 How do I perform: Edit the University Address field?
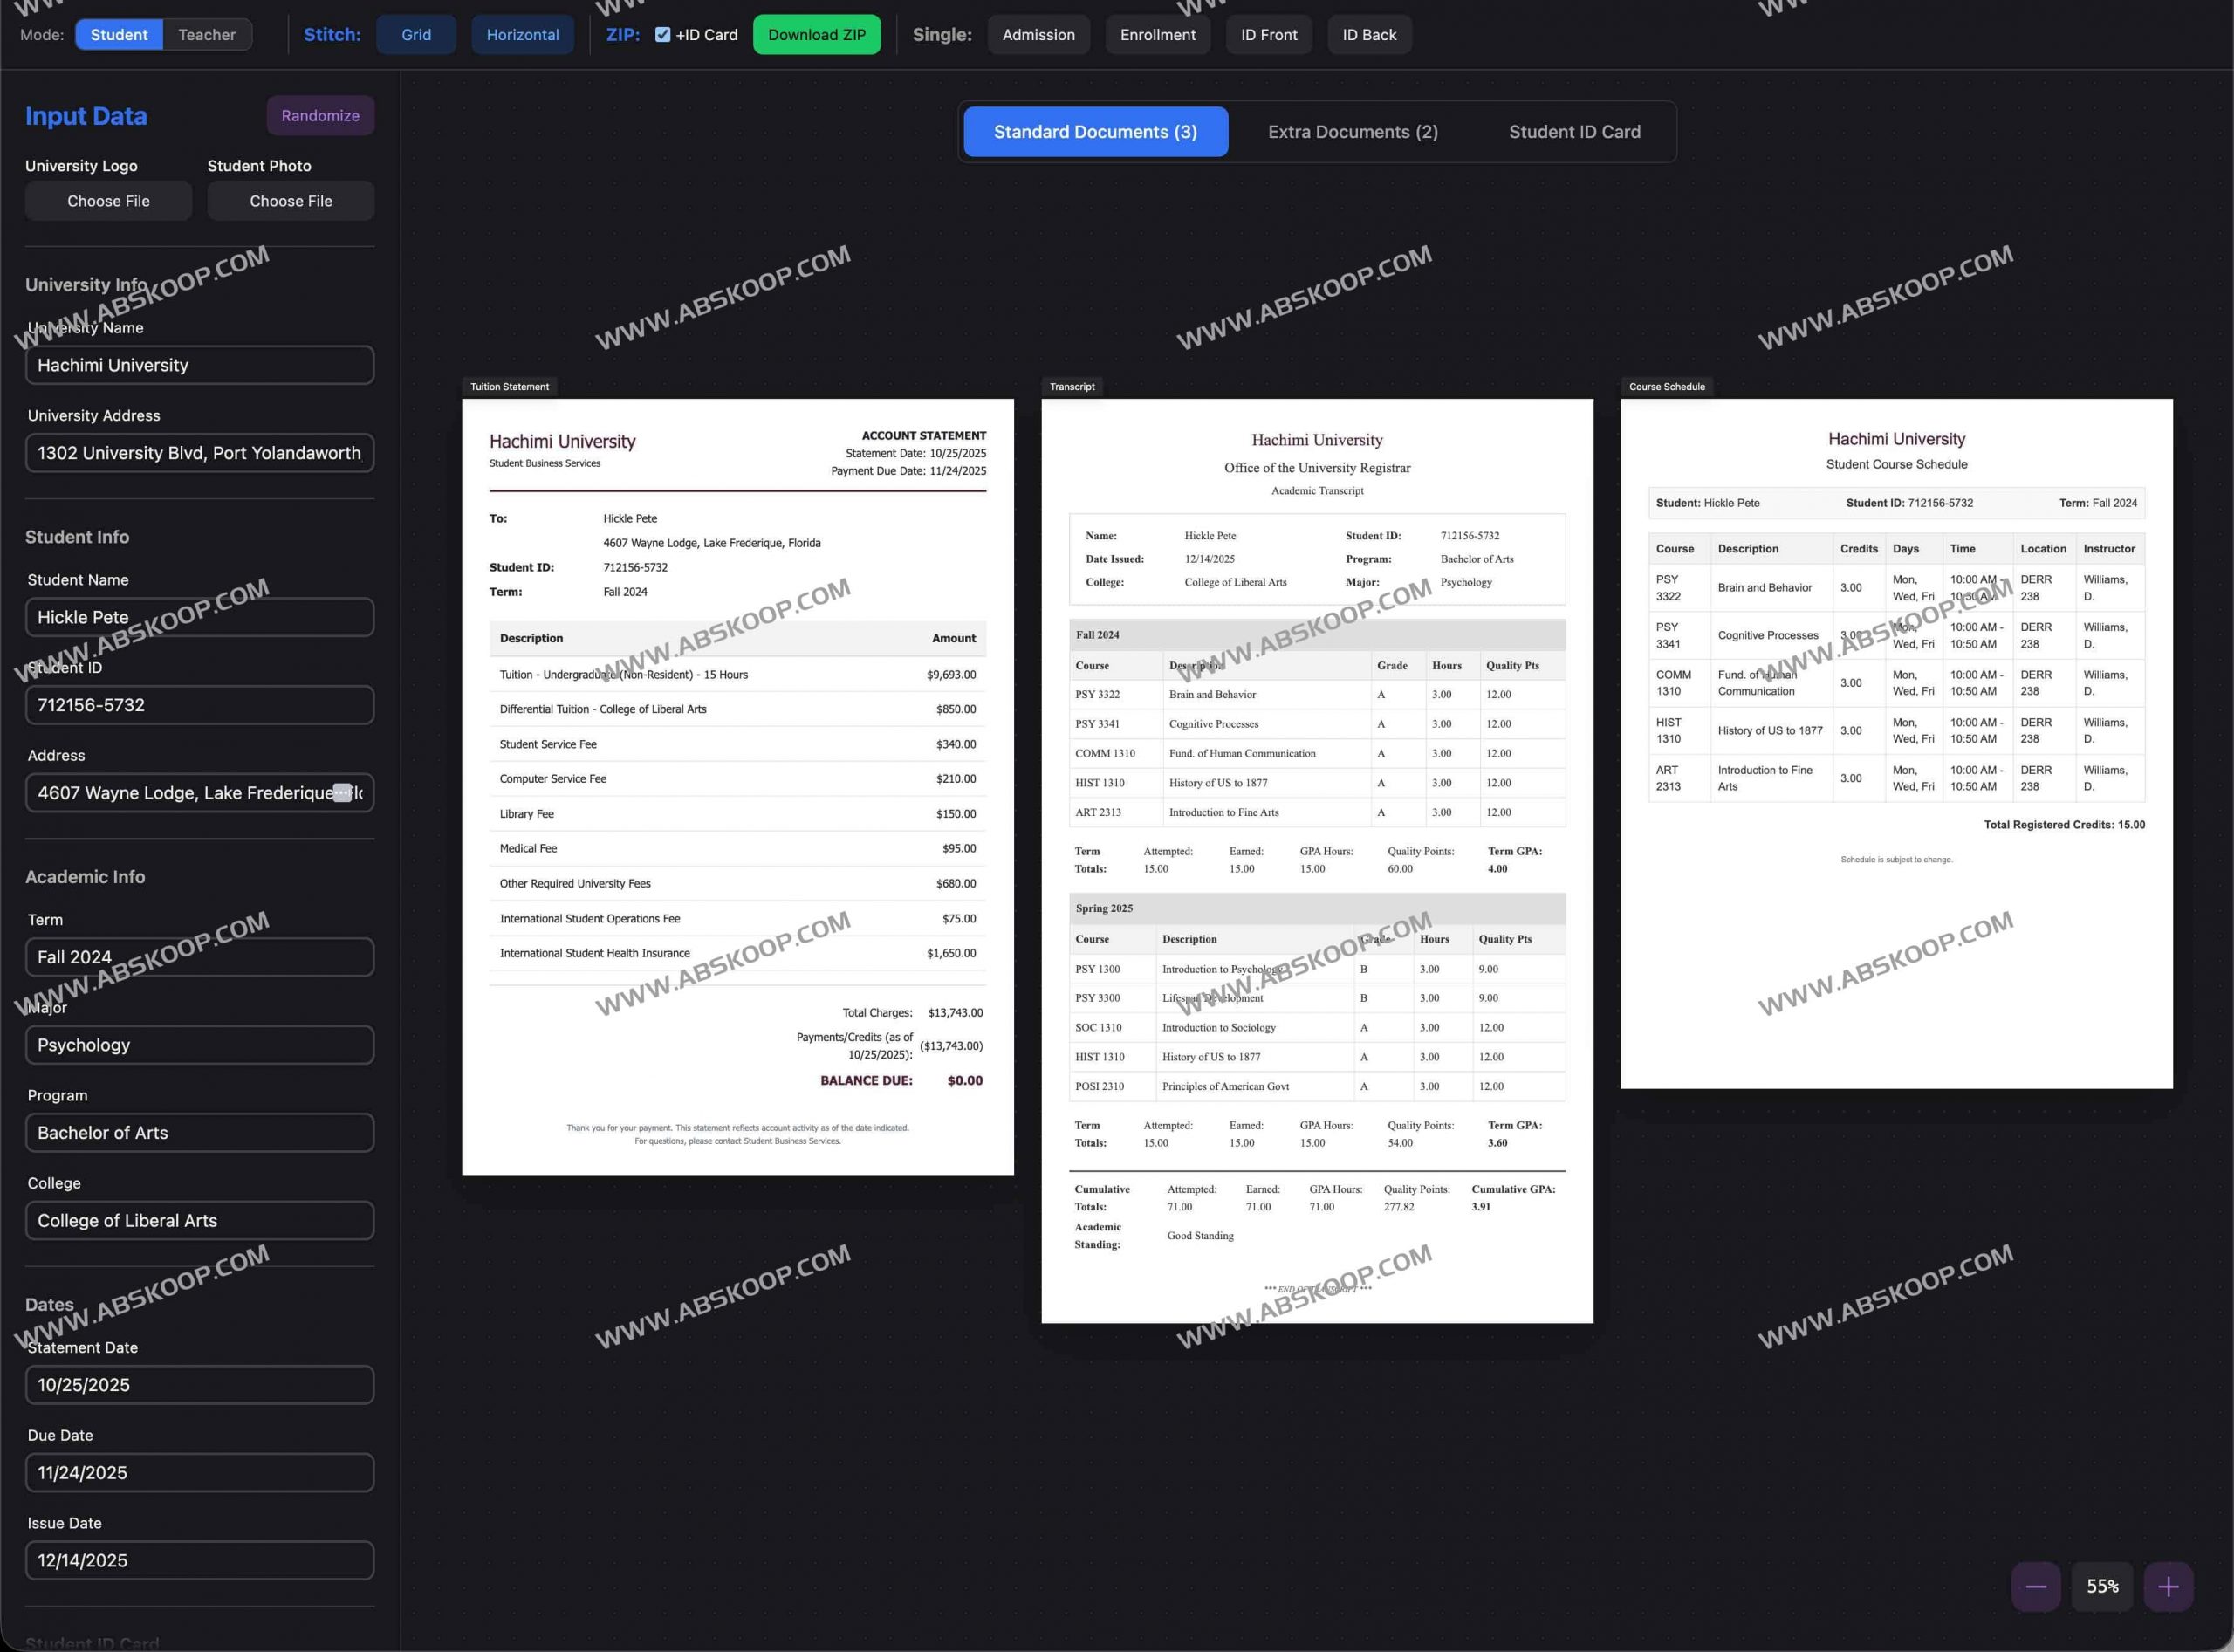pyautogui.click(x=200, y=453)
